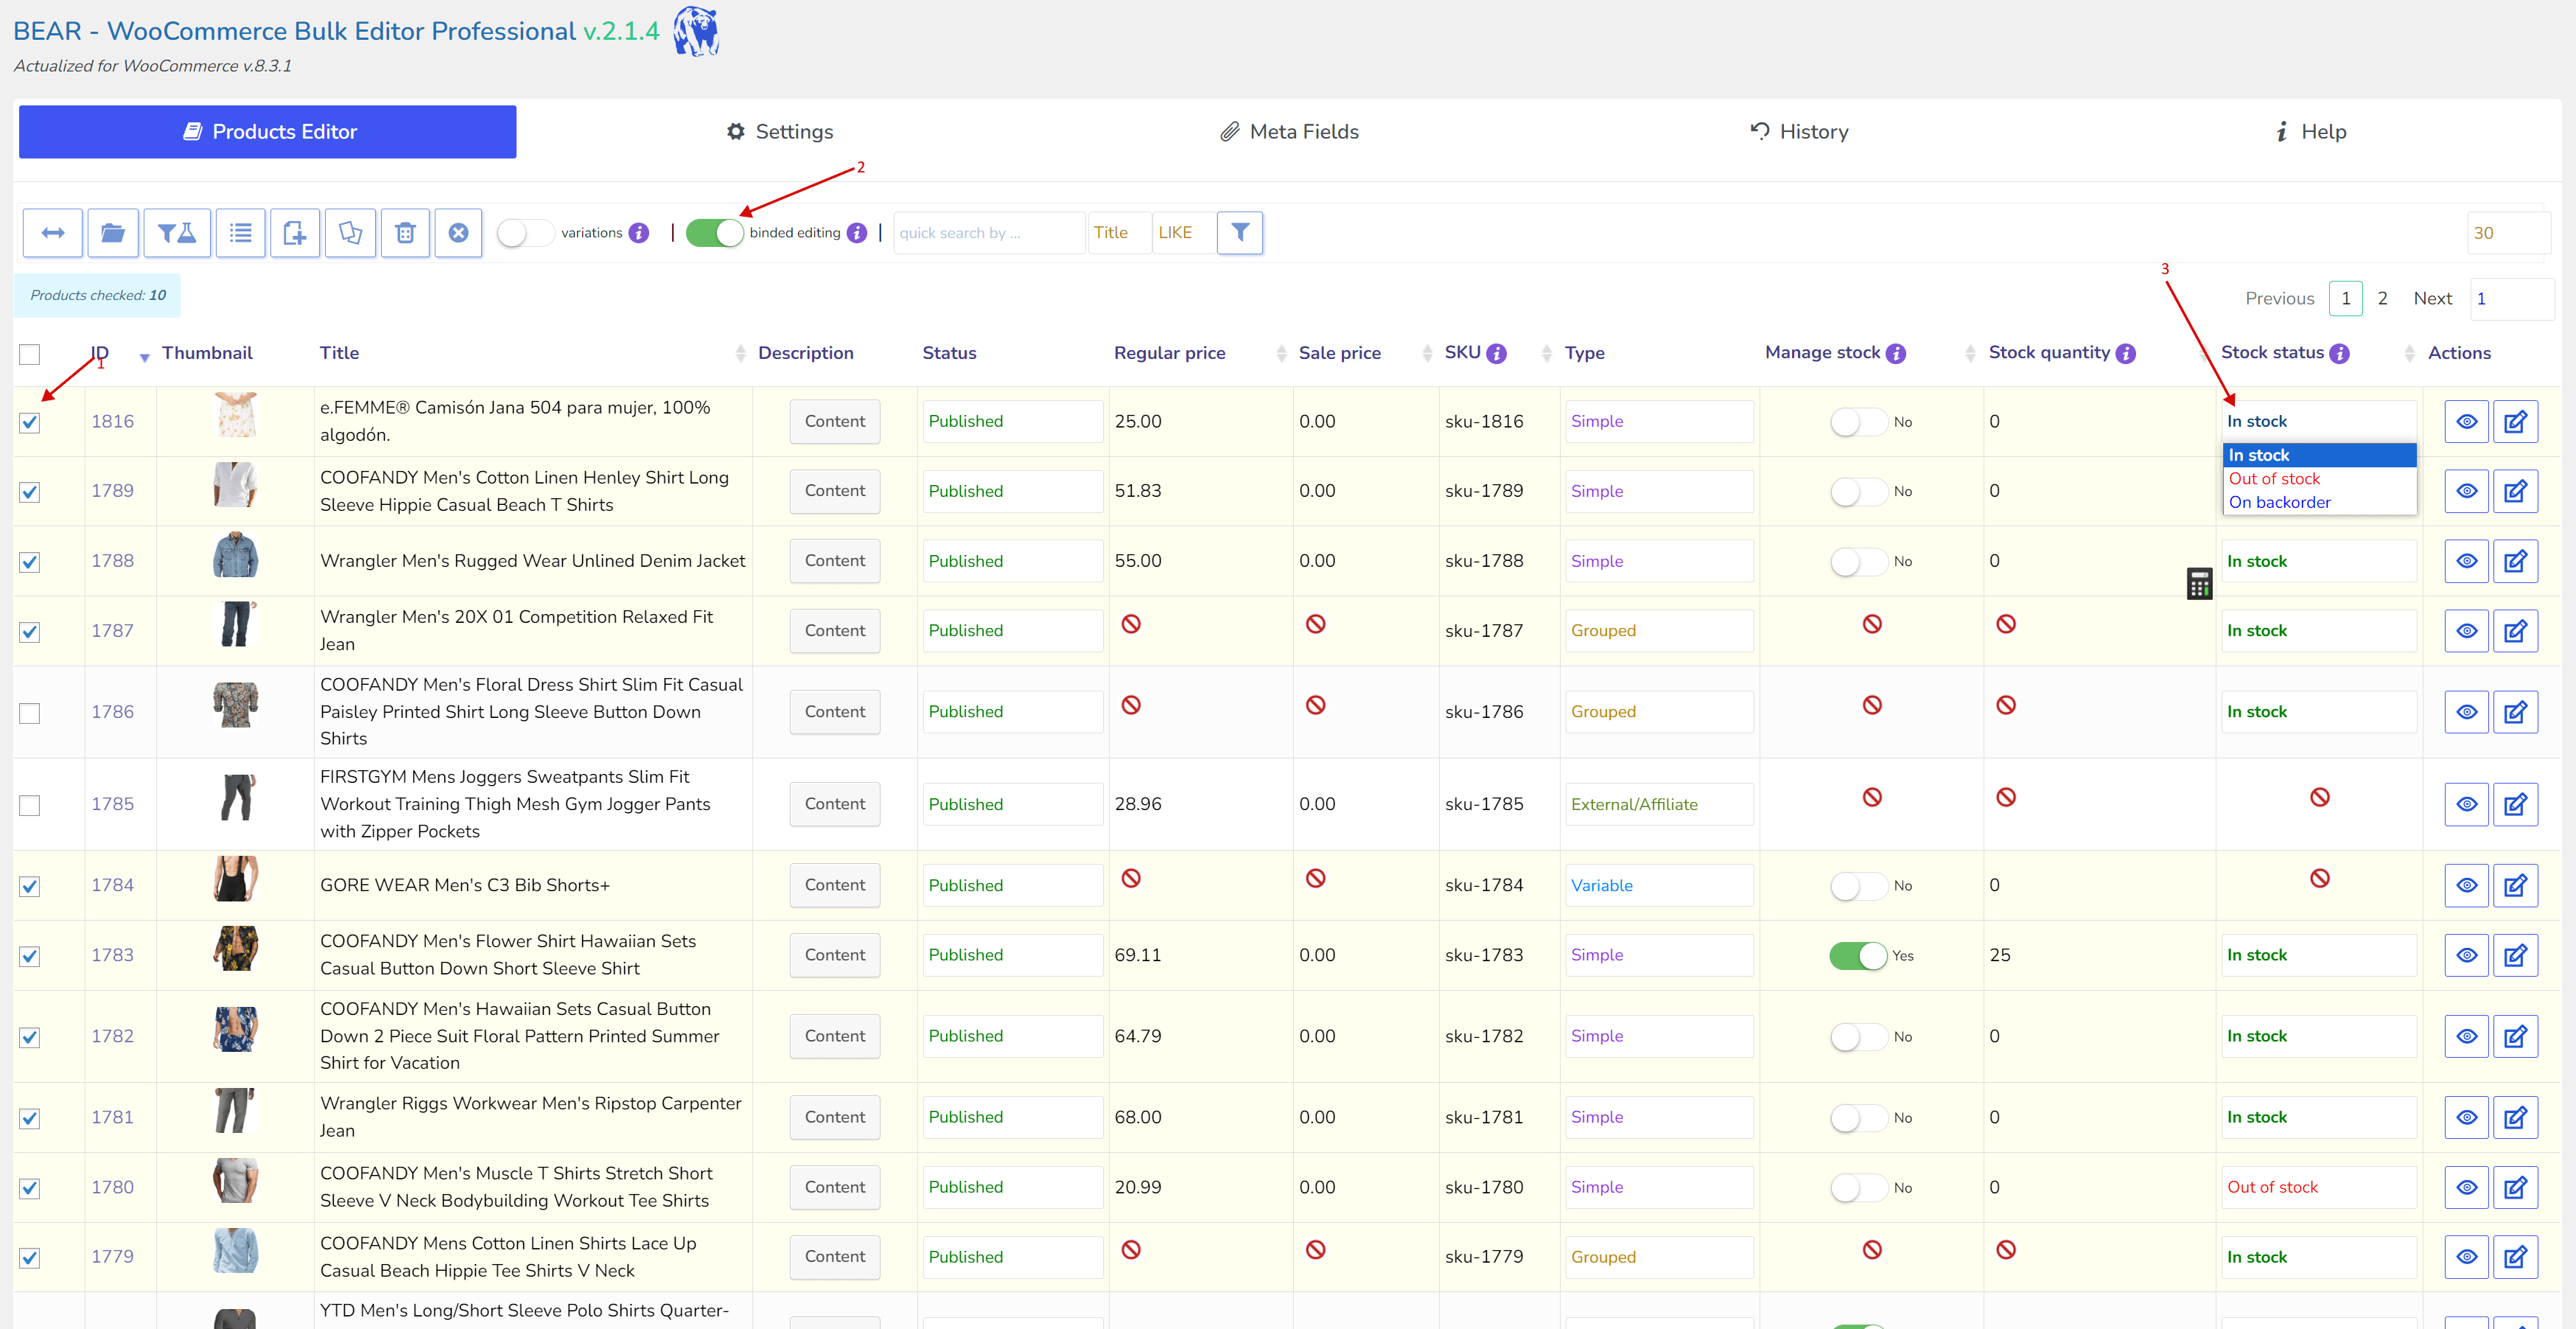Check the select-all header checkbox
Viewport: 2576px width, 1329px height.
point(30,354)
